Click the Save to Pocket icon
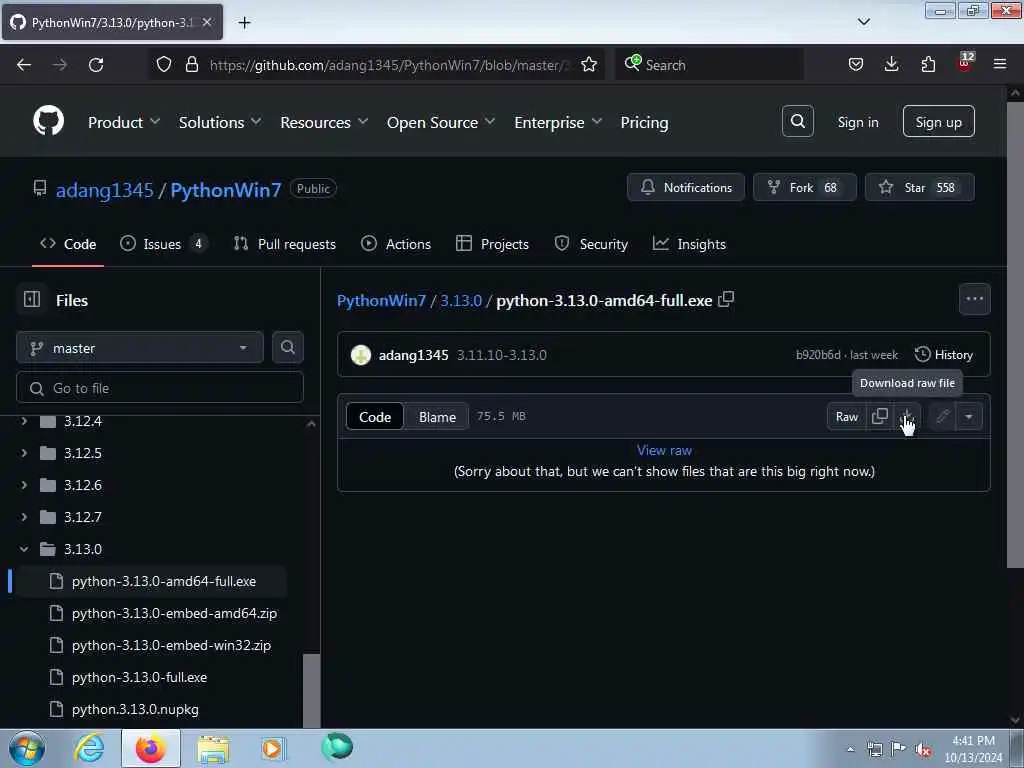 click(856, 64)
